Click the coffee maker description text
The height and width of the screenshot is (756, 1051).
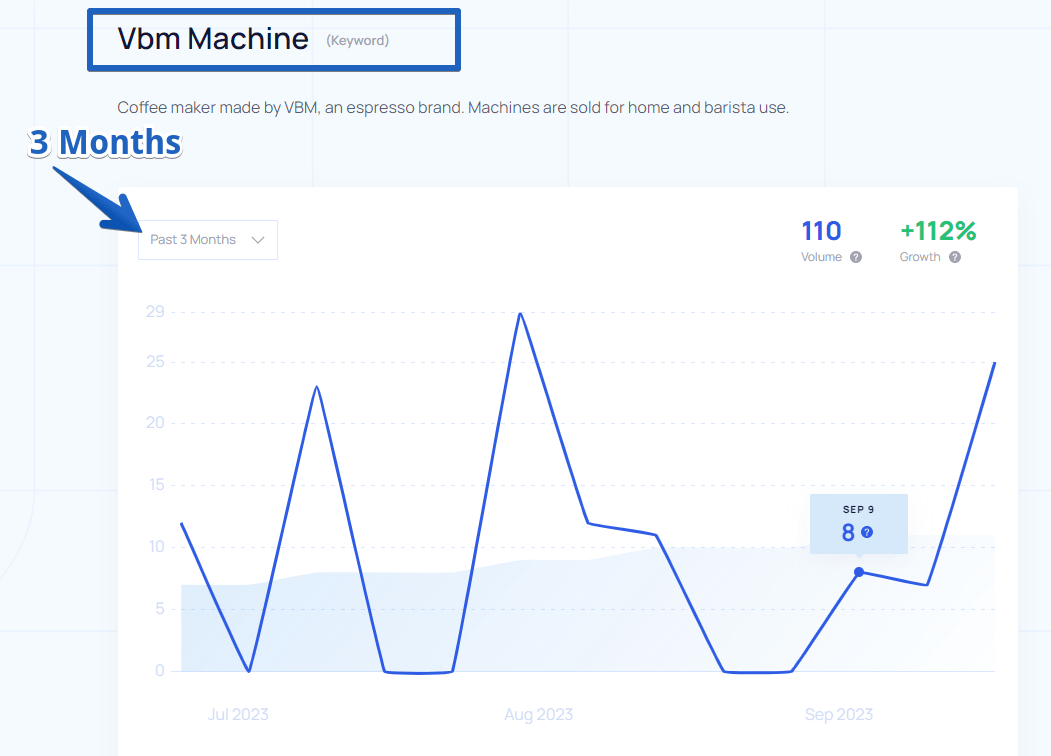coord(453,108)
